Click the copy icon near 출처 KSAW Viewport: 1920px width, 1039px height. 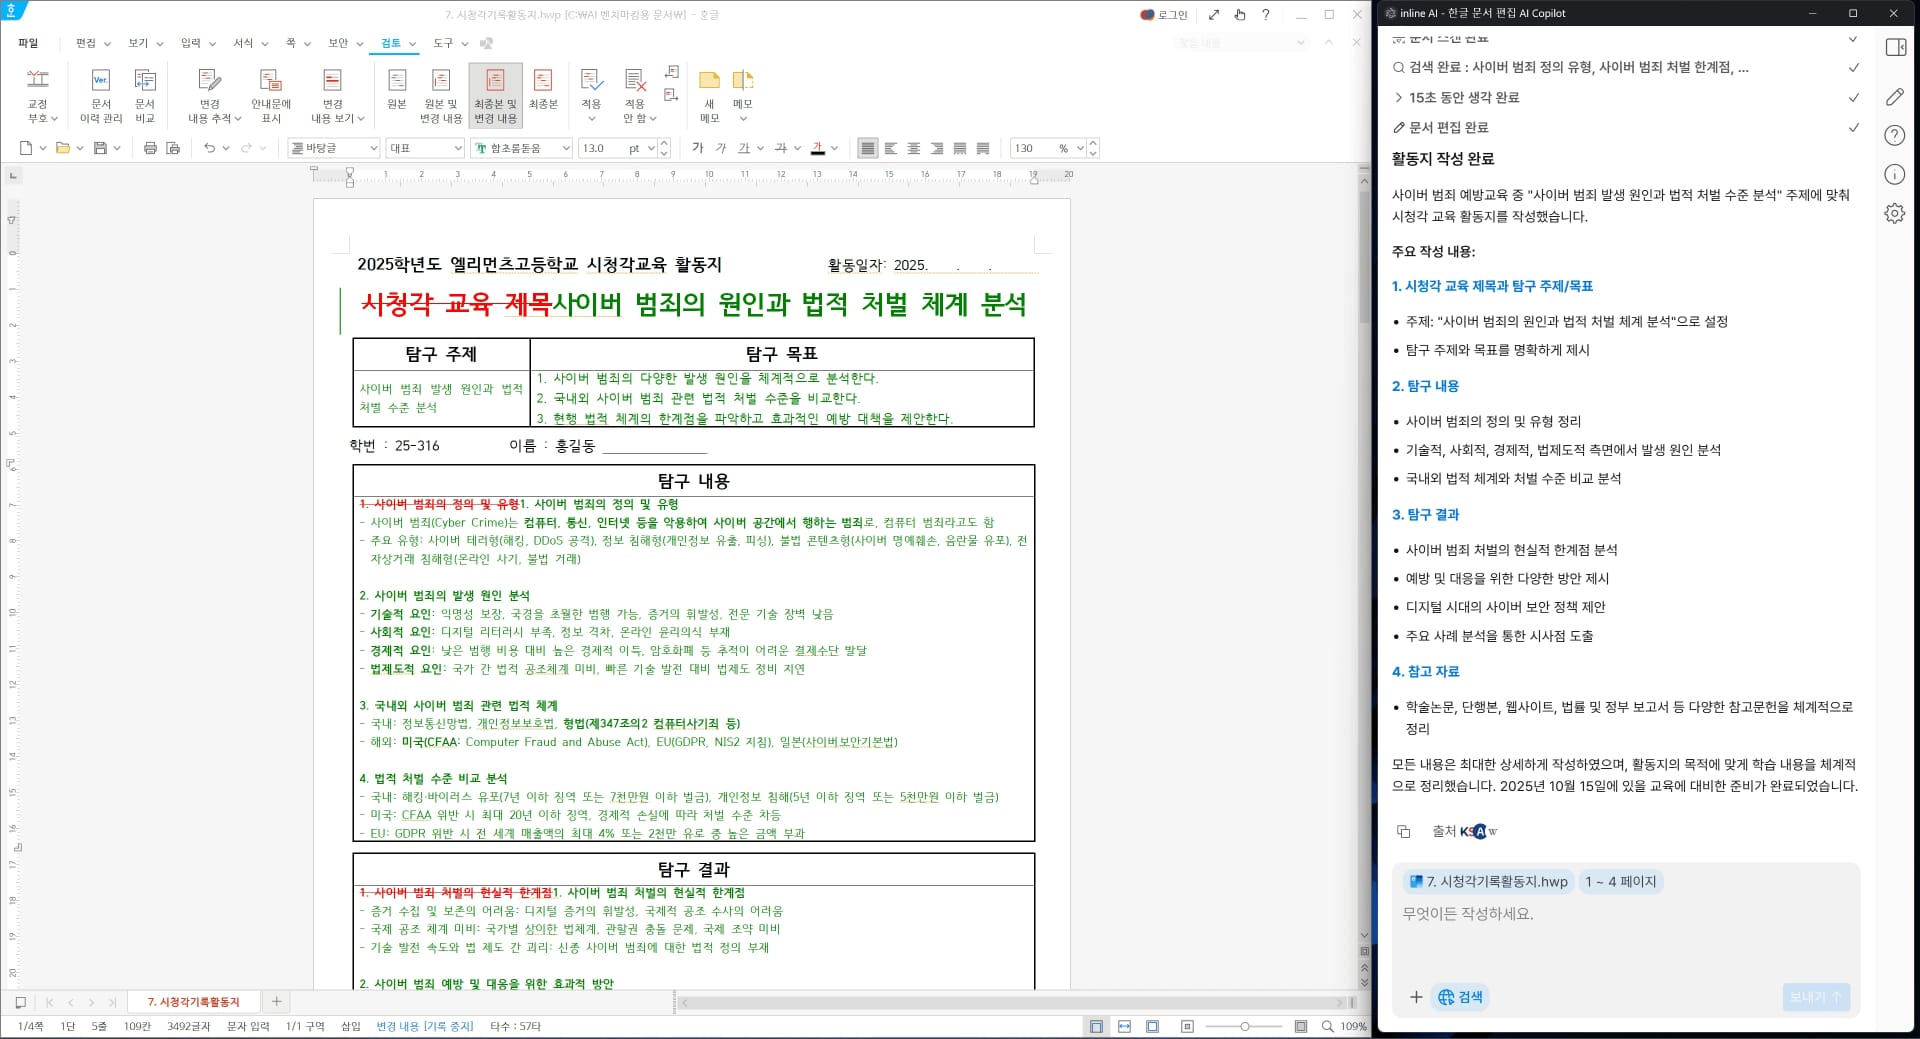click(x=1404, y=831)
